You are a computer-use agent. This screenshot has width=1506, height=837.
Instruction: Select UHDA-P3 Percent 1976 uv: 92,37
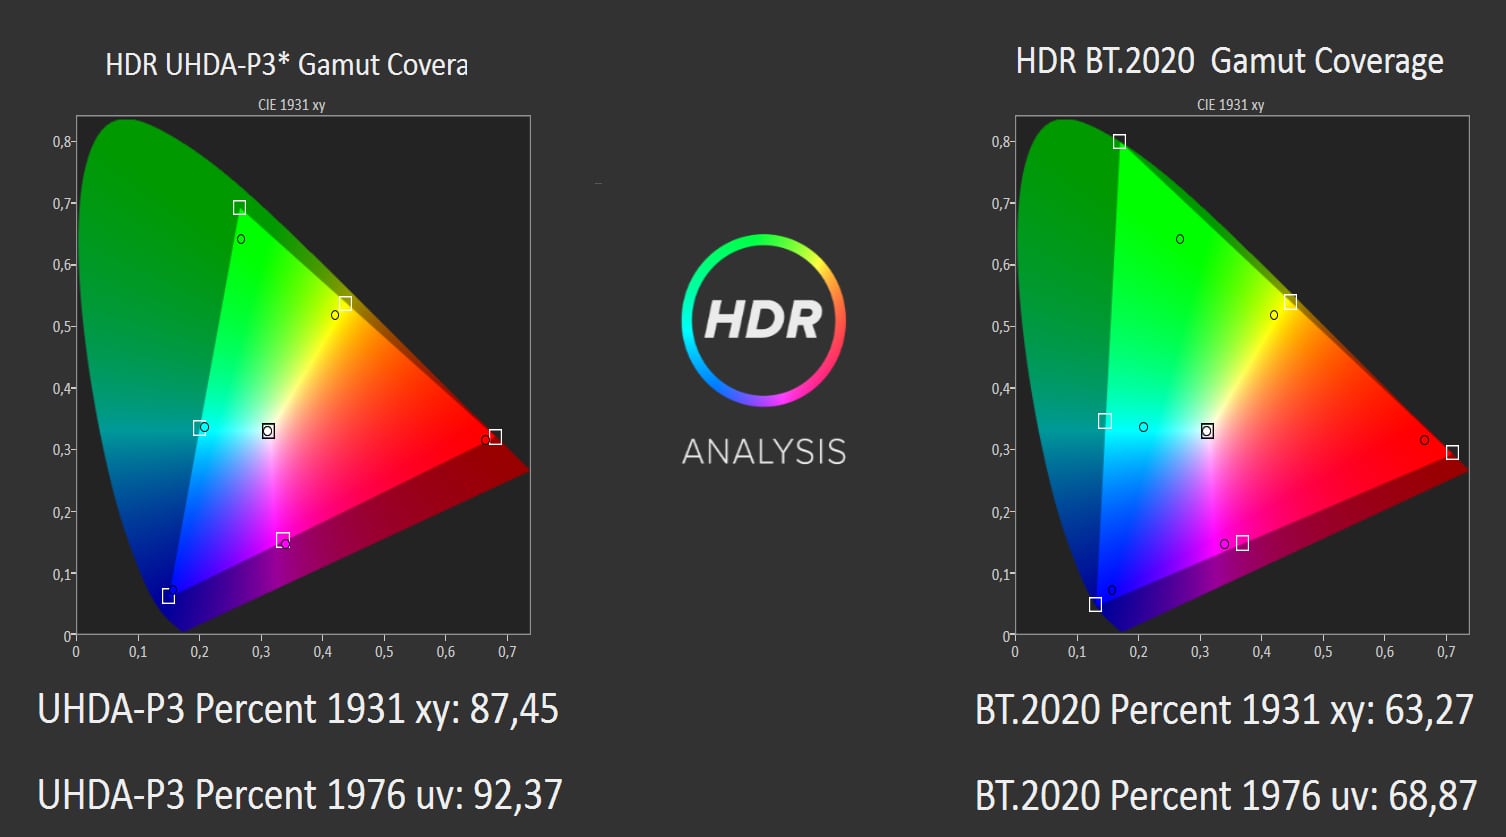(x=300, y=795)
